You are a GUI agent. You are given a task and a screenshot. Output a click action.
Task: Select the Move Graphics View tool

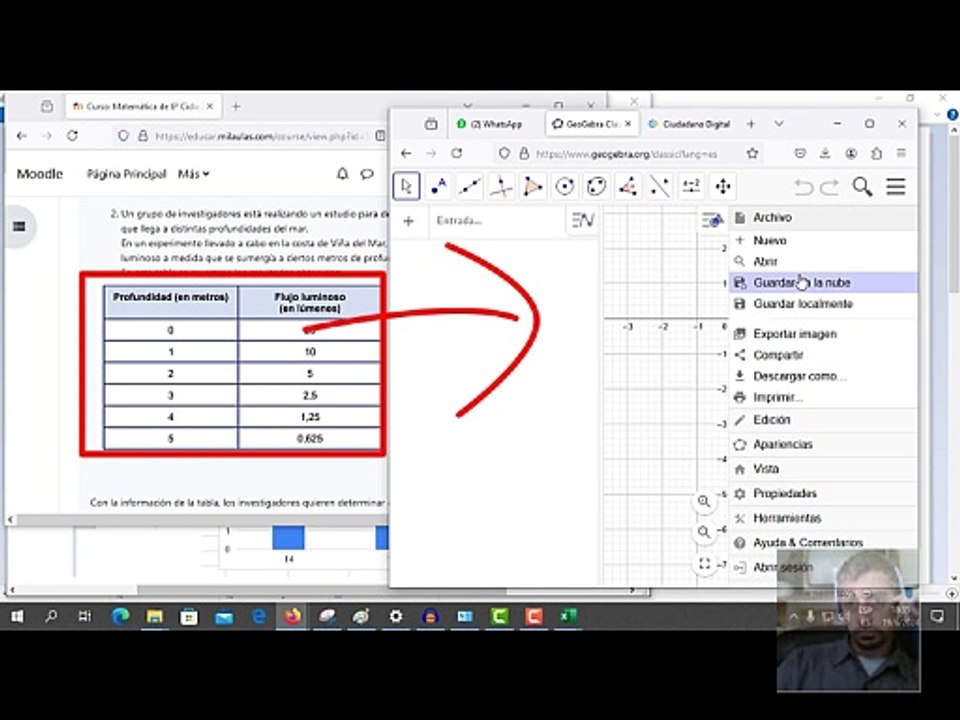tap(723, 187)
